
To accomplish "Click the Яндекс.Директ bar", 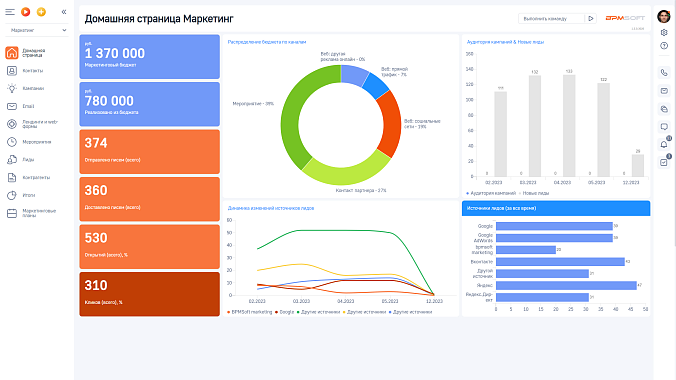I will click(542, 297).
